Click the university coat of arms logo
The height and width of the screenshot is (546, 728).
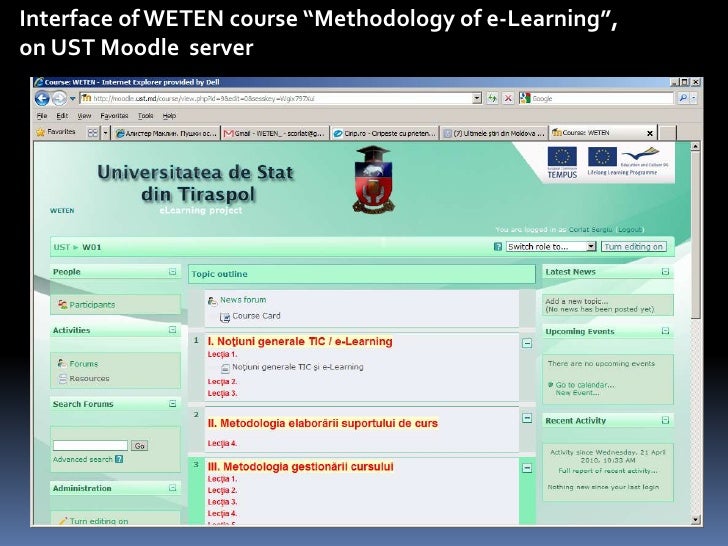[373, 179]
